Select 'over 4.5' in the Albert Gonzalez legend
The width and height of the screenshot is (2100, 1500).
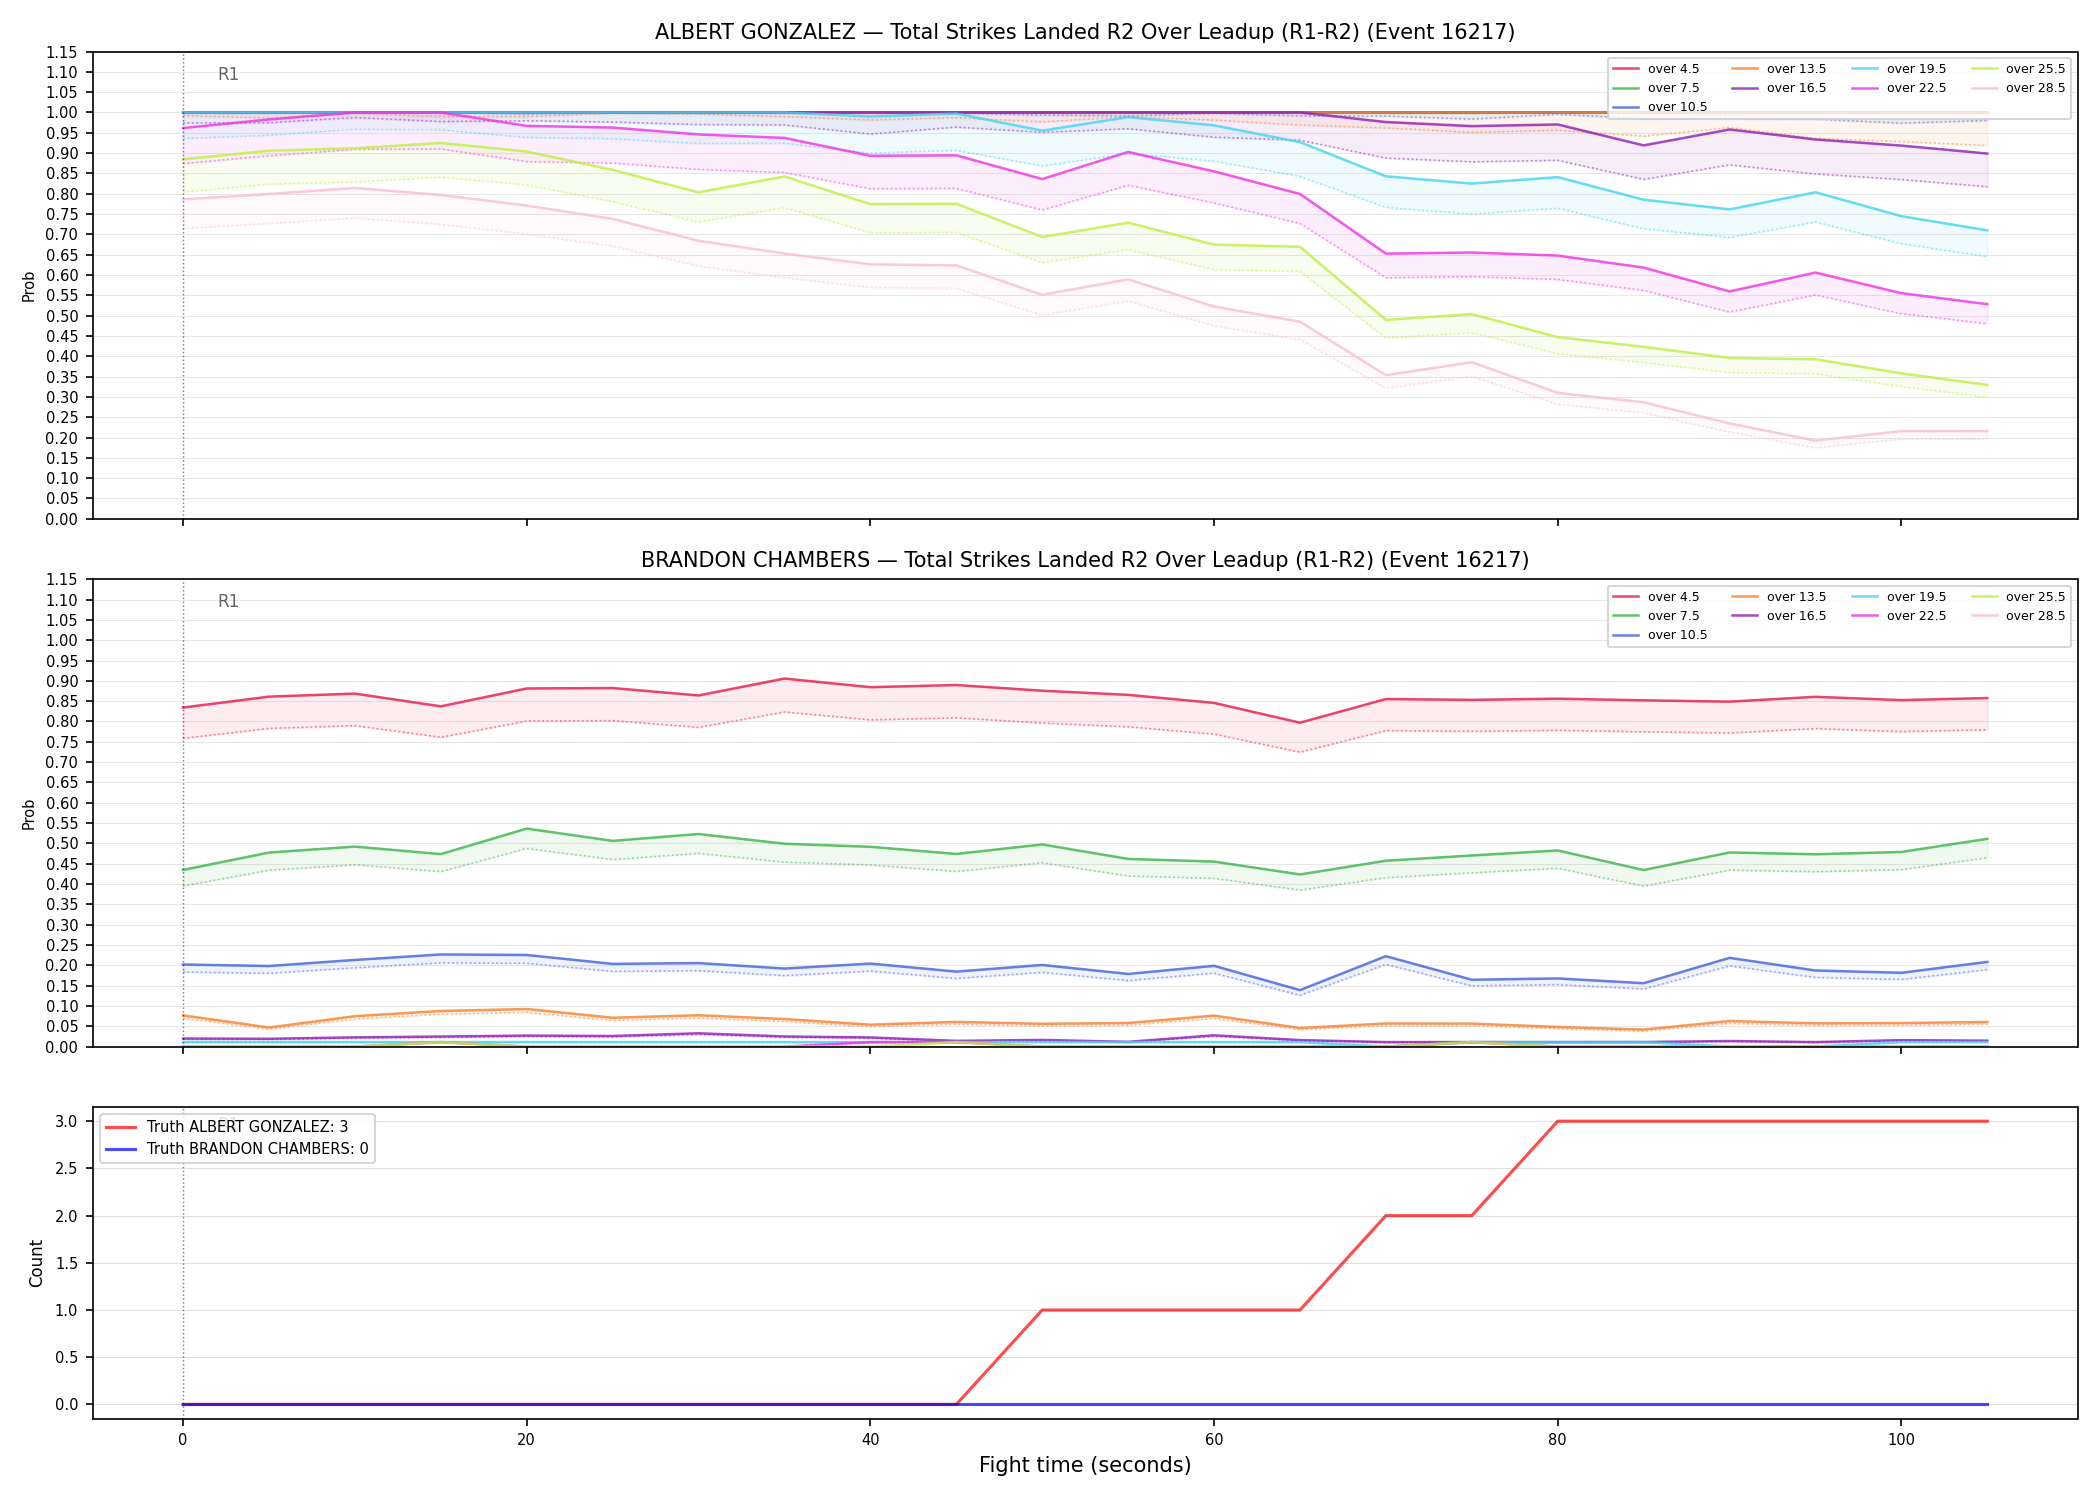pos(1656,69)
